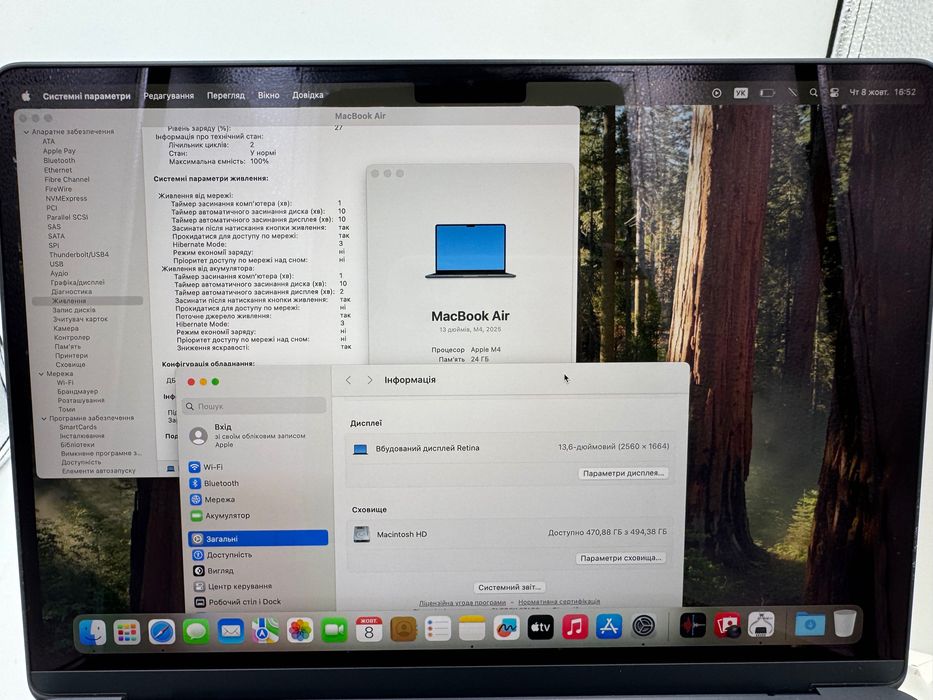This screenshot has height=700, width=933.
Task: Select Брандмауер in System Information sidebar
Action: click(x=77, y=392)
